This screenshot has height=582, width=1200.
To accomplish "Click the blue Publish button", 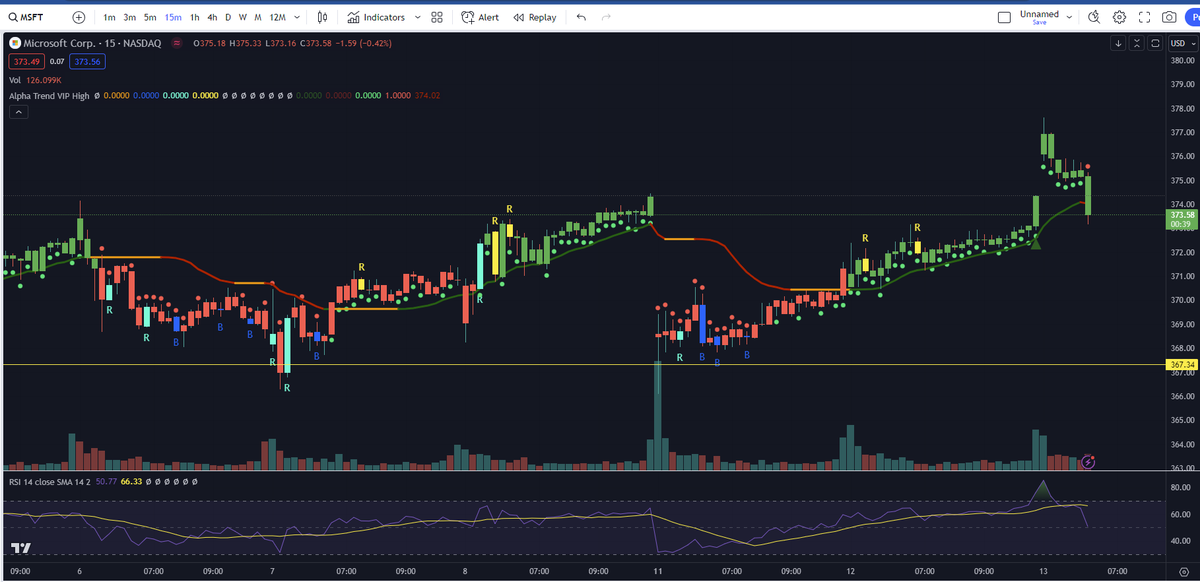I will (x=1192, y=17).
